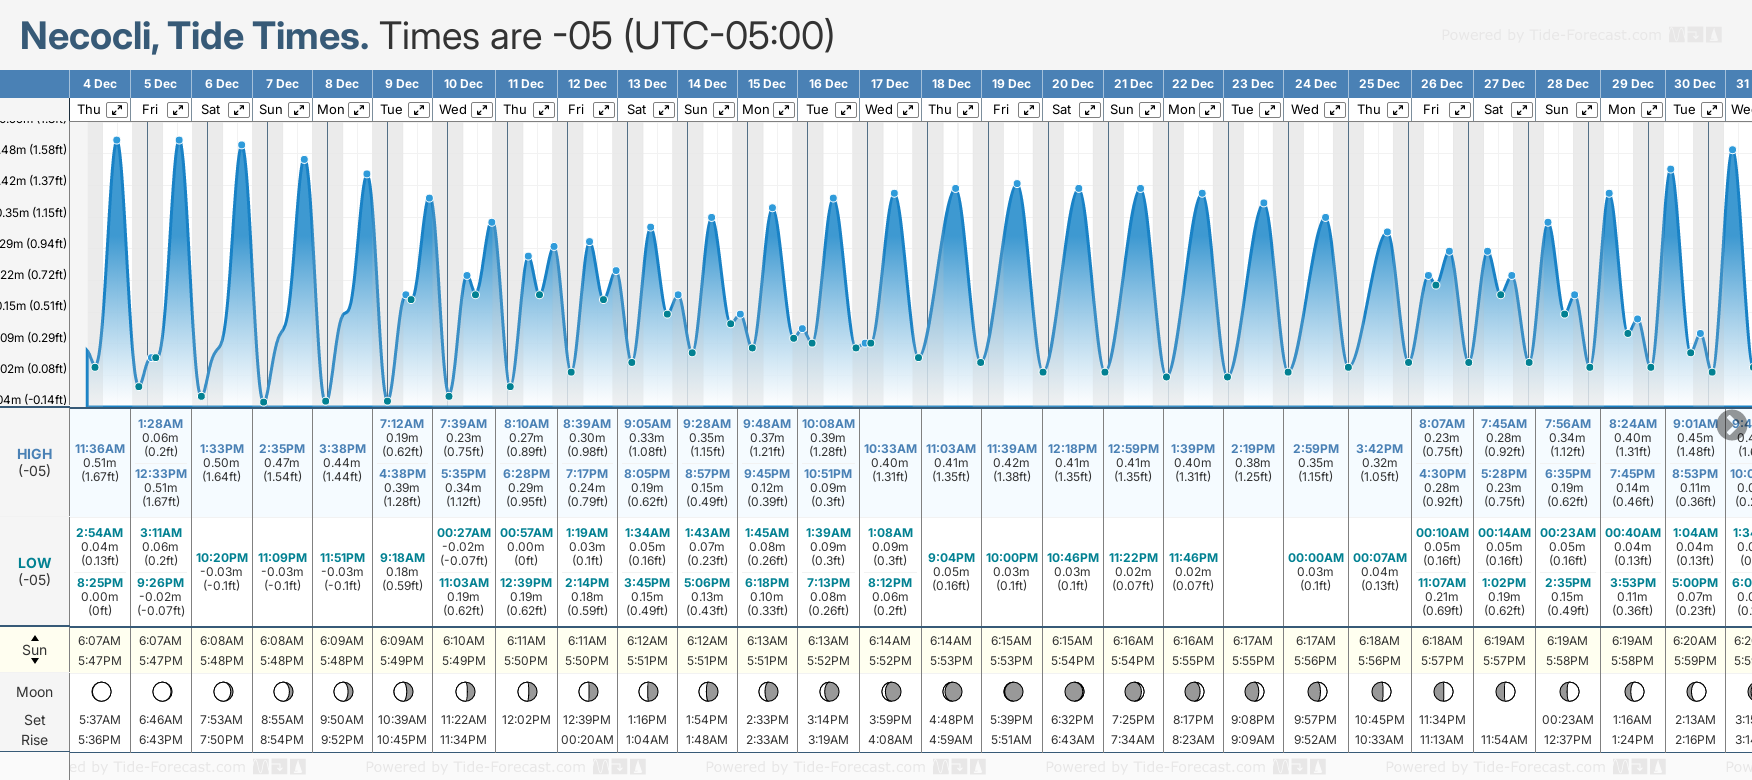Select the 24 Dec date header
The image size is (1752, 780).
click(x=1315, y=84)
